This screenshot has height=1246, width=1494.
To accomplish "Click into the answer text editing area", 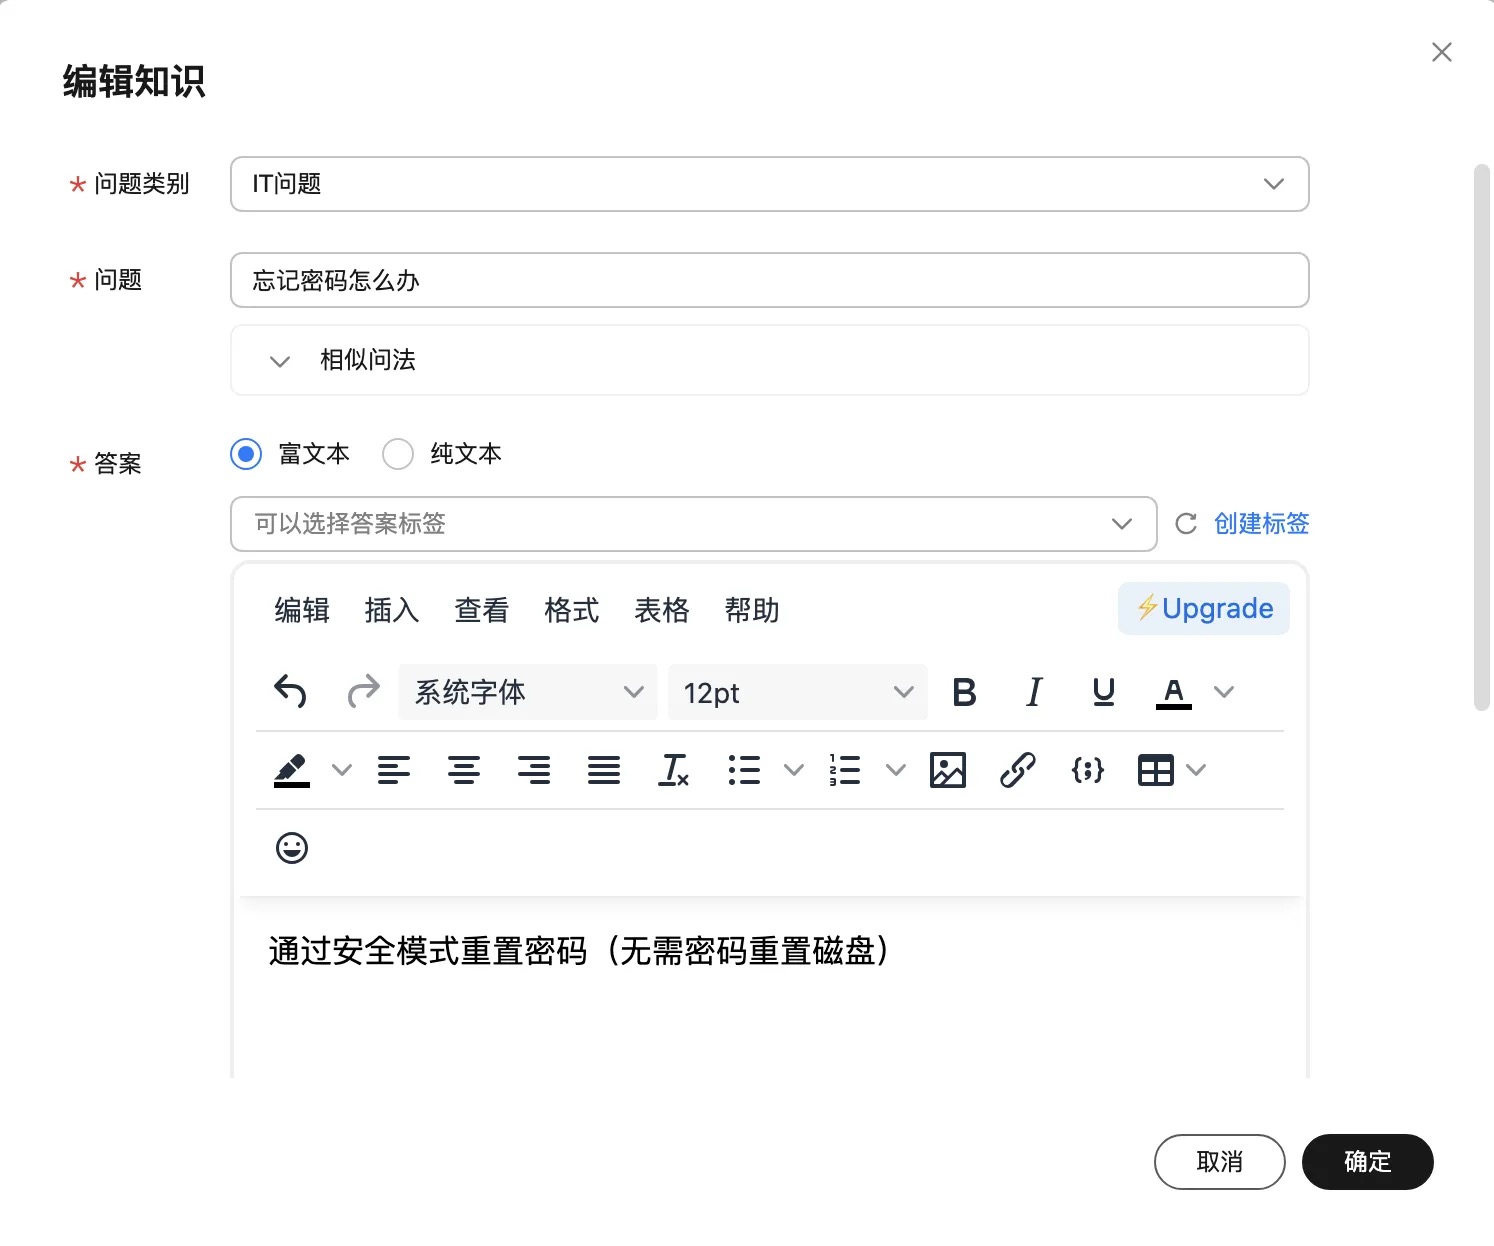I will (x=770, y=990).
